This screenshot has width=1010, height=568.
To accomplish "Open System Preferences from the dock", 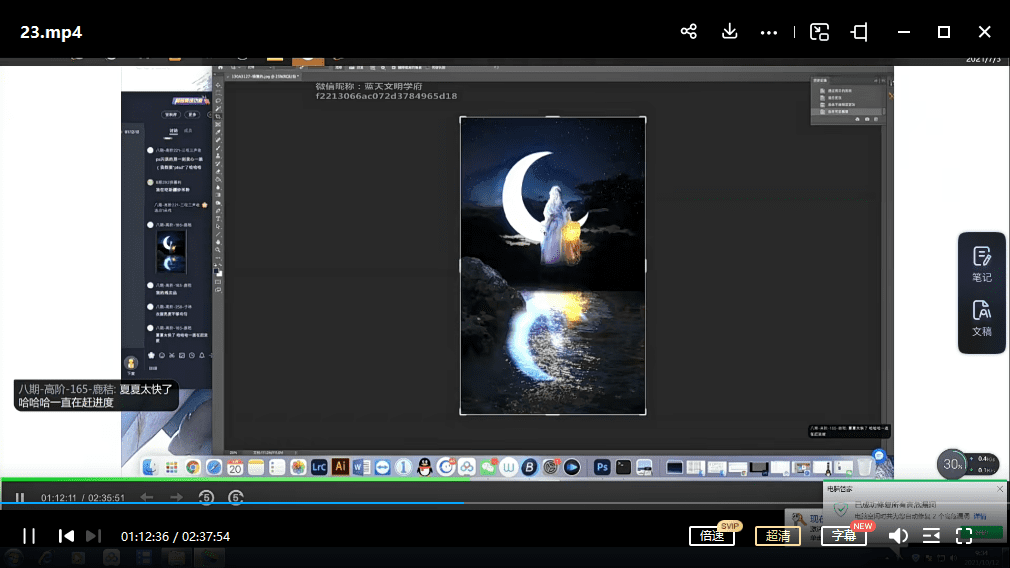I will [x=551, y=468].
